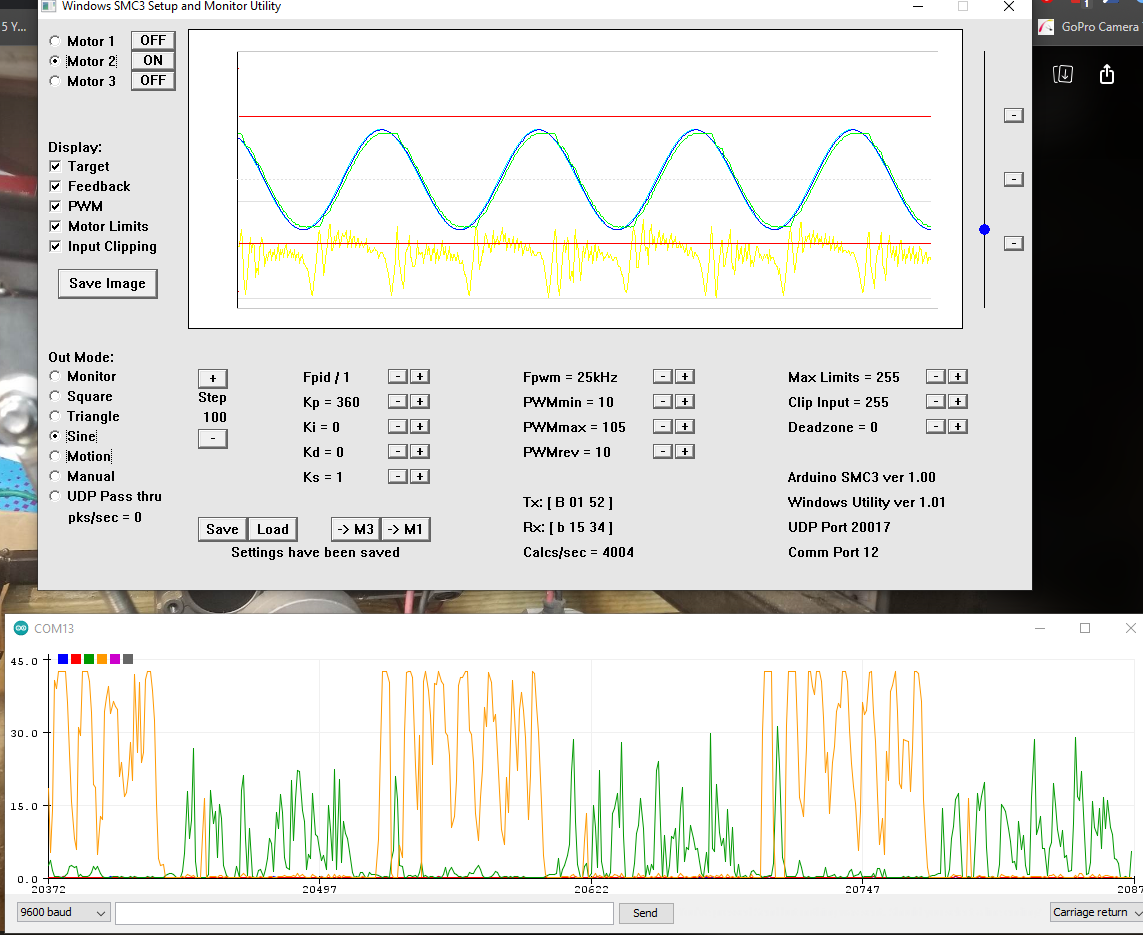Screen dimensions: 1143x935
Task: Toggle the Motor Limits display checkbox
Action: coord(55,226)
